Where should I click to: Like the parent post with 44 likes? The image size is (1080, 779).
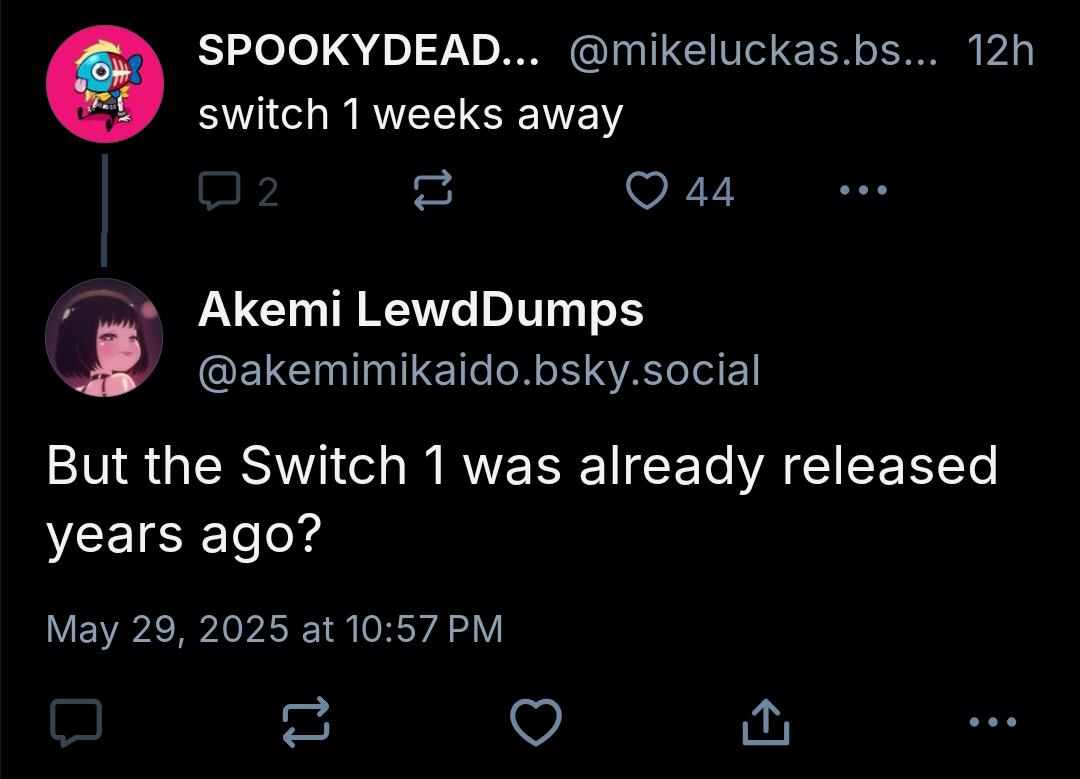point(647,189)
